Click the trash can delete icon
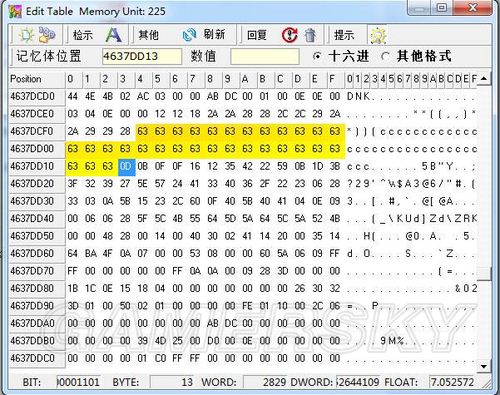Screen dimensions: 500x395 tap(310, 35)
